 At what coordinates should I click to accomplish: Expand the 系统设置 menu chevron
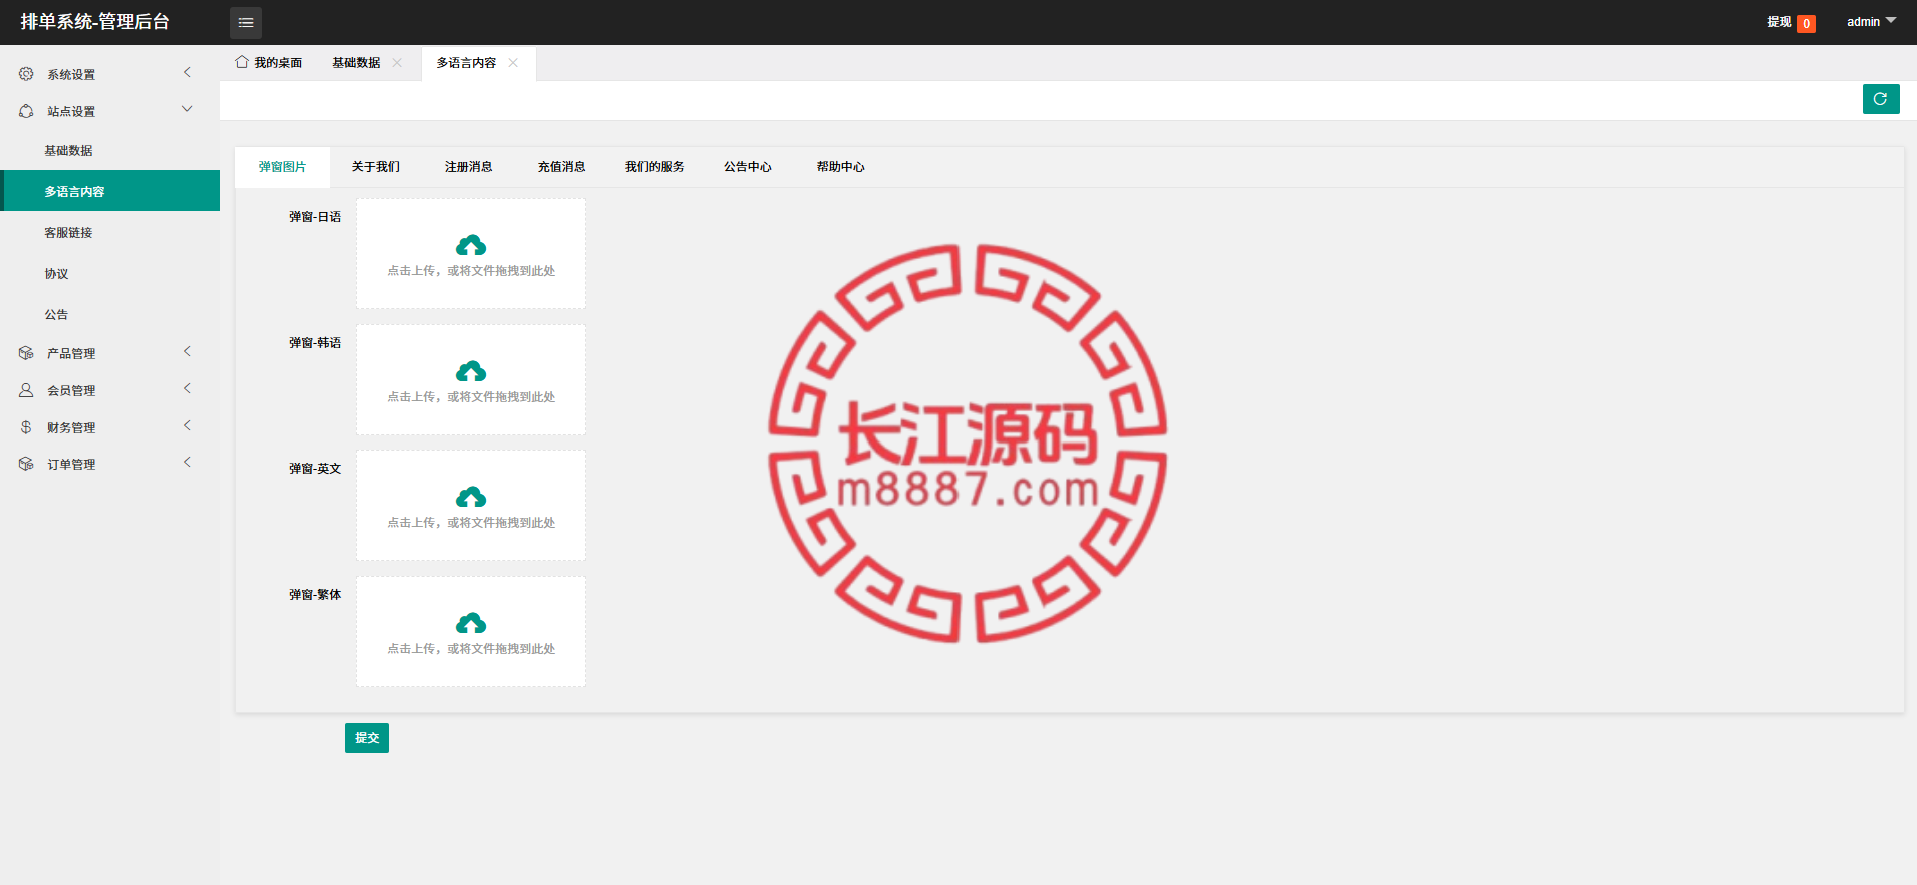187,72
